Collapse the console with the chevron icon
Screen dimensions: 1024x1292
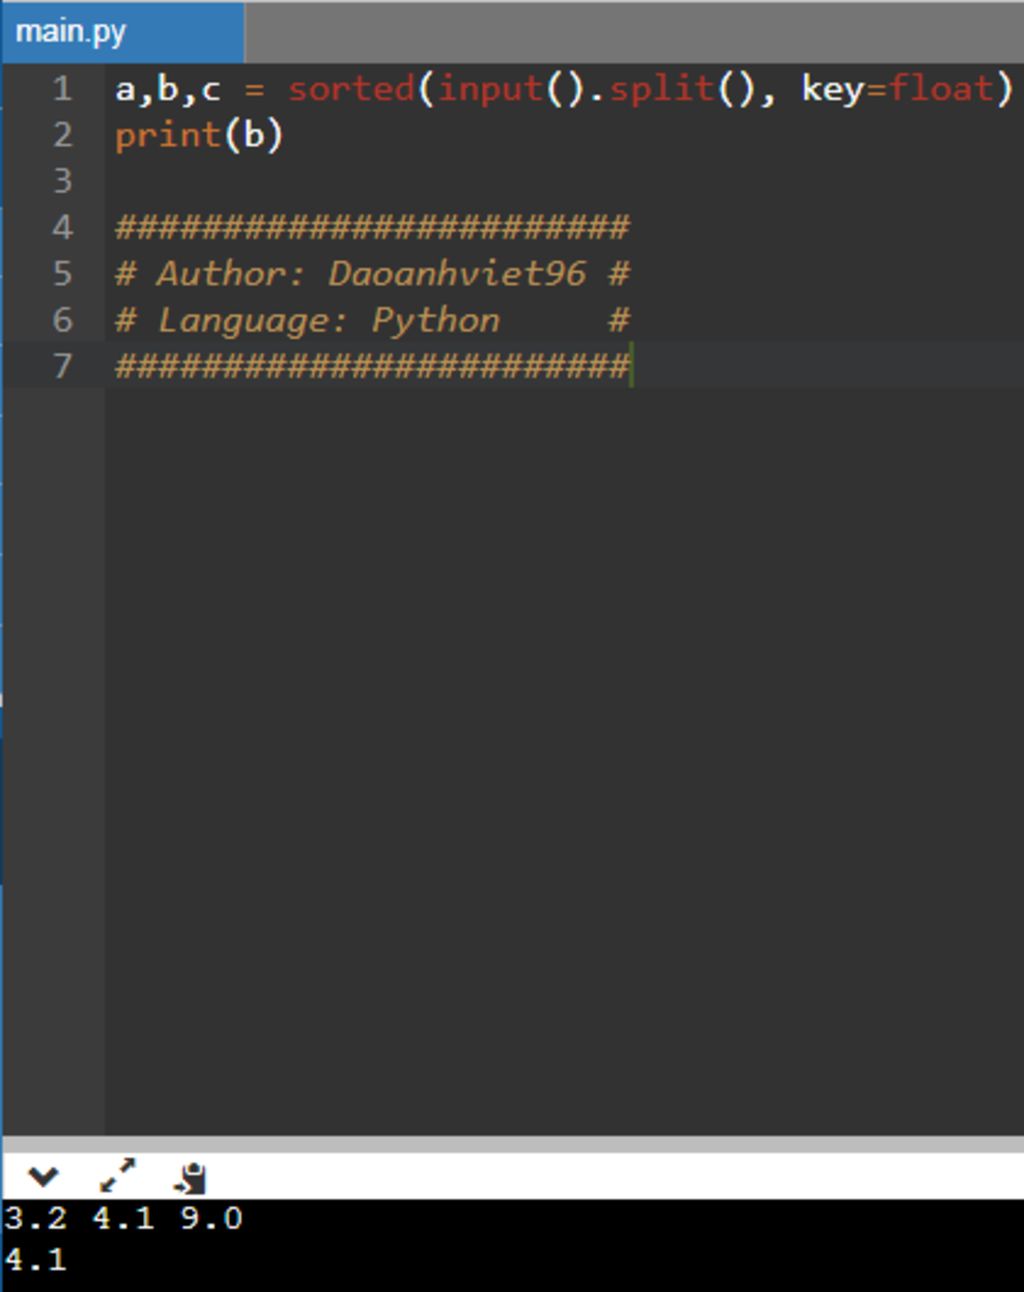(43, 1177)
